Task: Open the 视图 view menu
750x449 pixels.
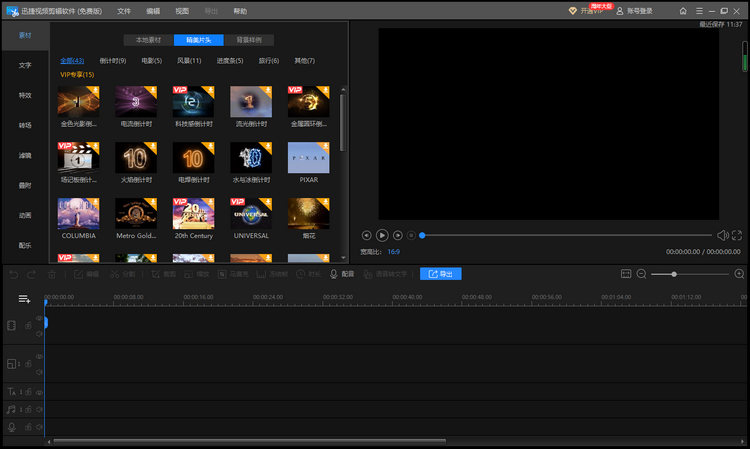Action: [182, 11]
